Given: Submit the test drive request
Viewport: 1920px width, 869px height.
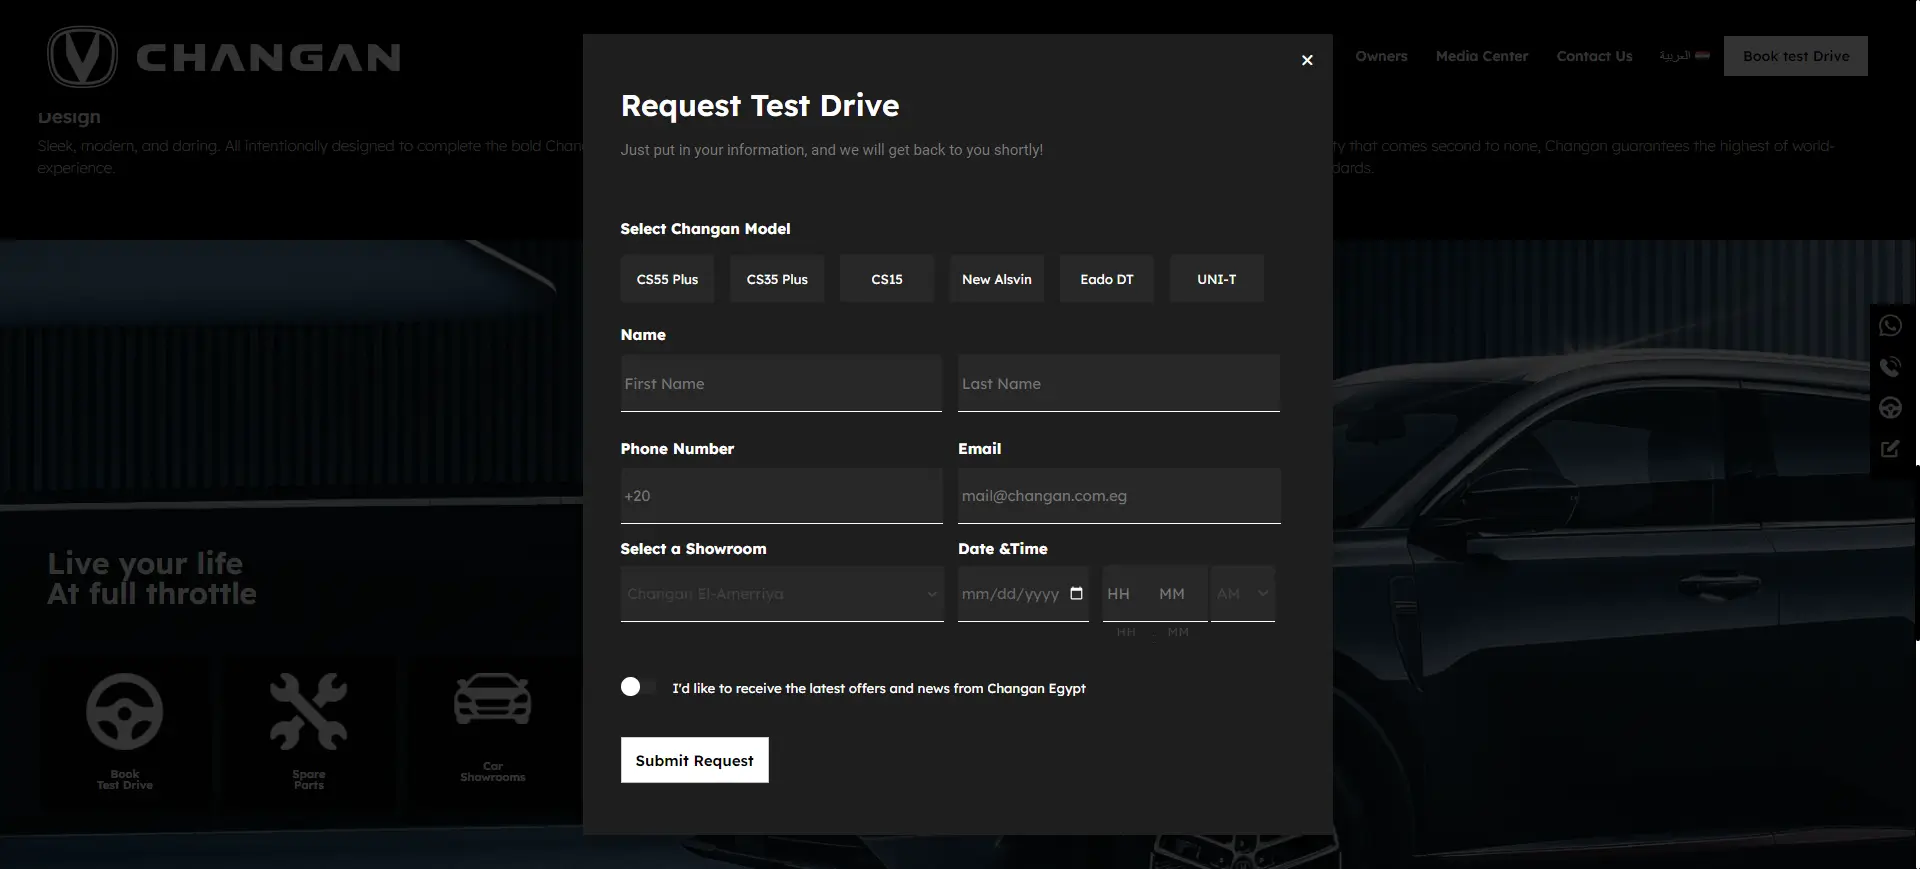Looking at the screenshot, I should [695, 760].
